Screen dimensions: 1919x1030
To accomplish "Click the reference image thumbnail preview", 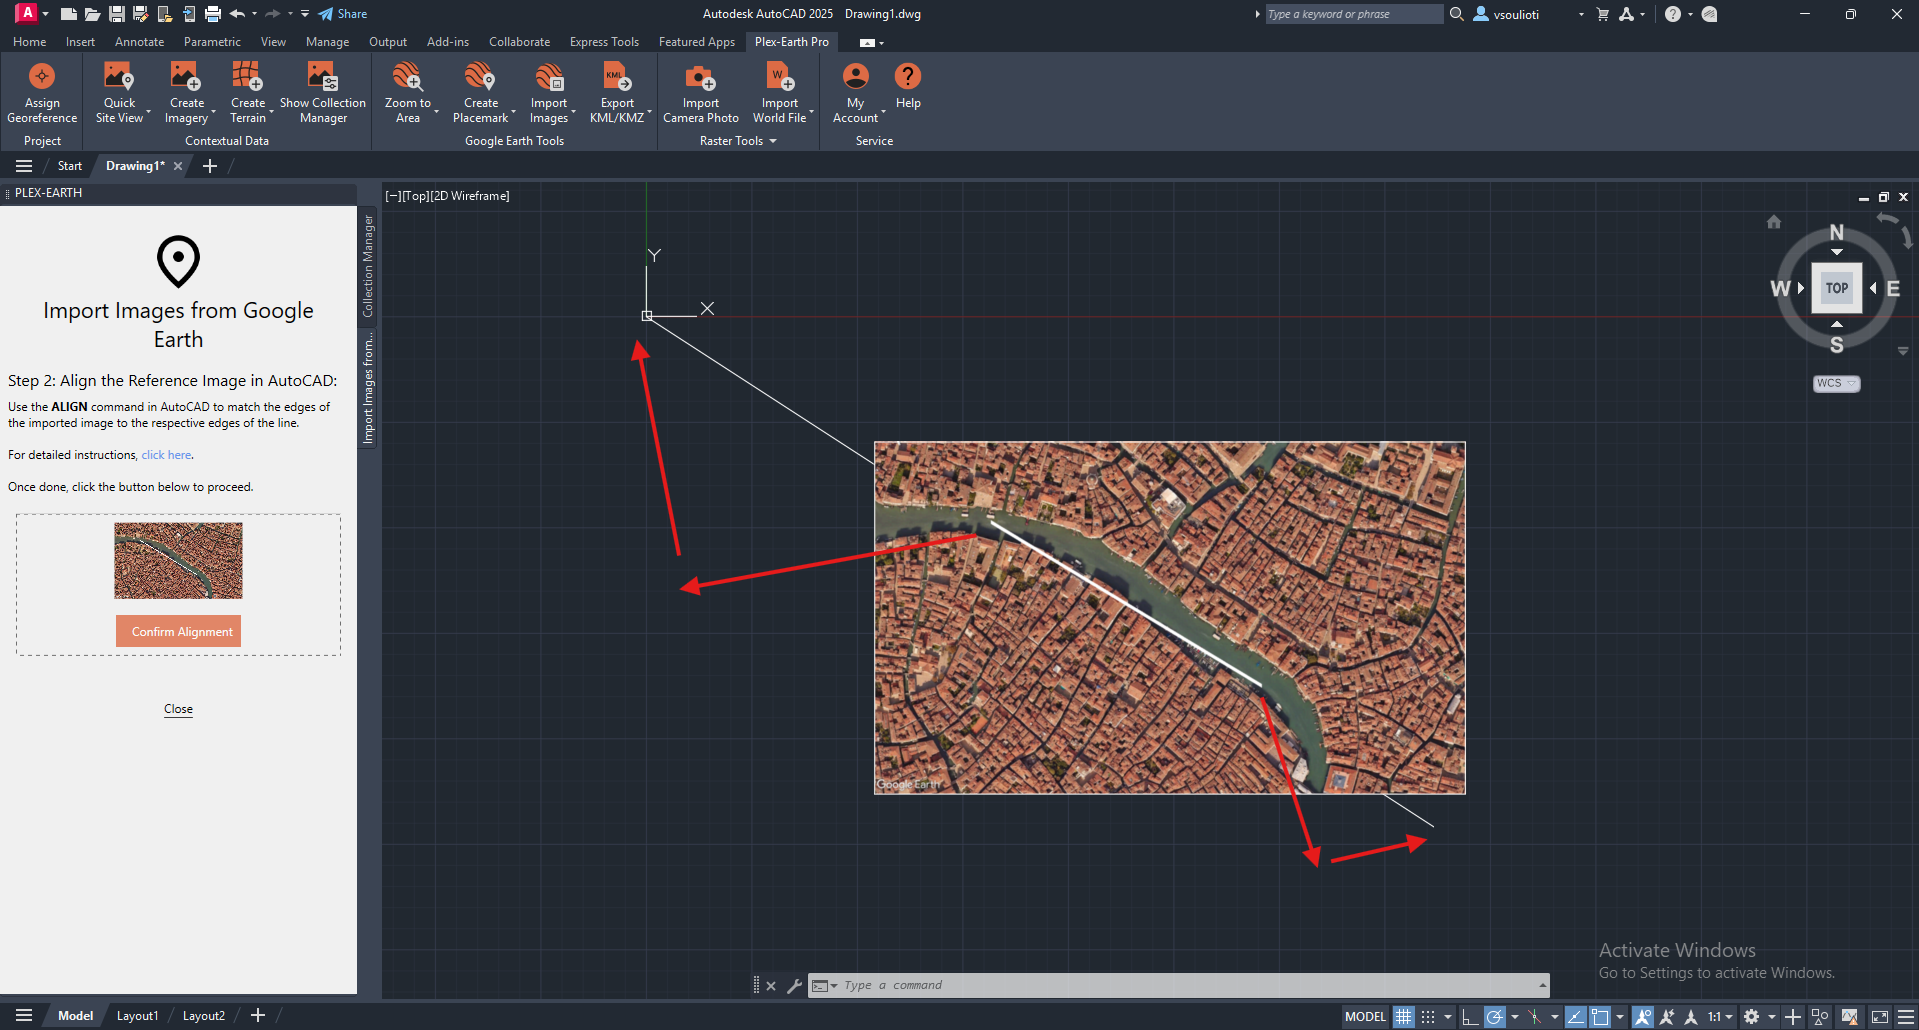I will tap(178, 561).
